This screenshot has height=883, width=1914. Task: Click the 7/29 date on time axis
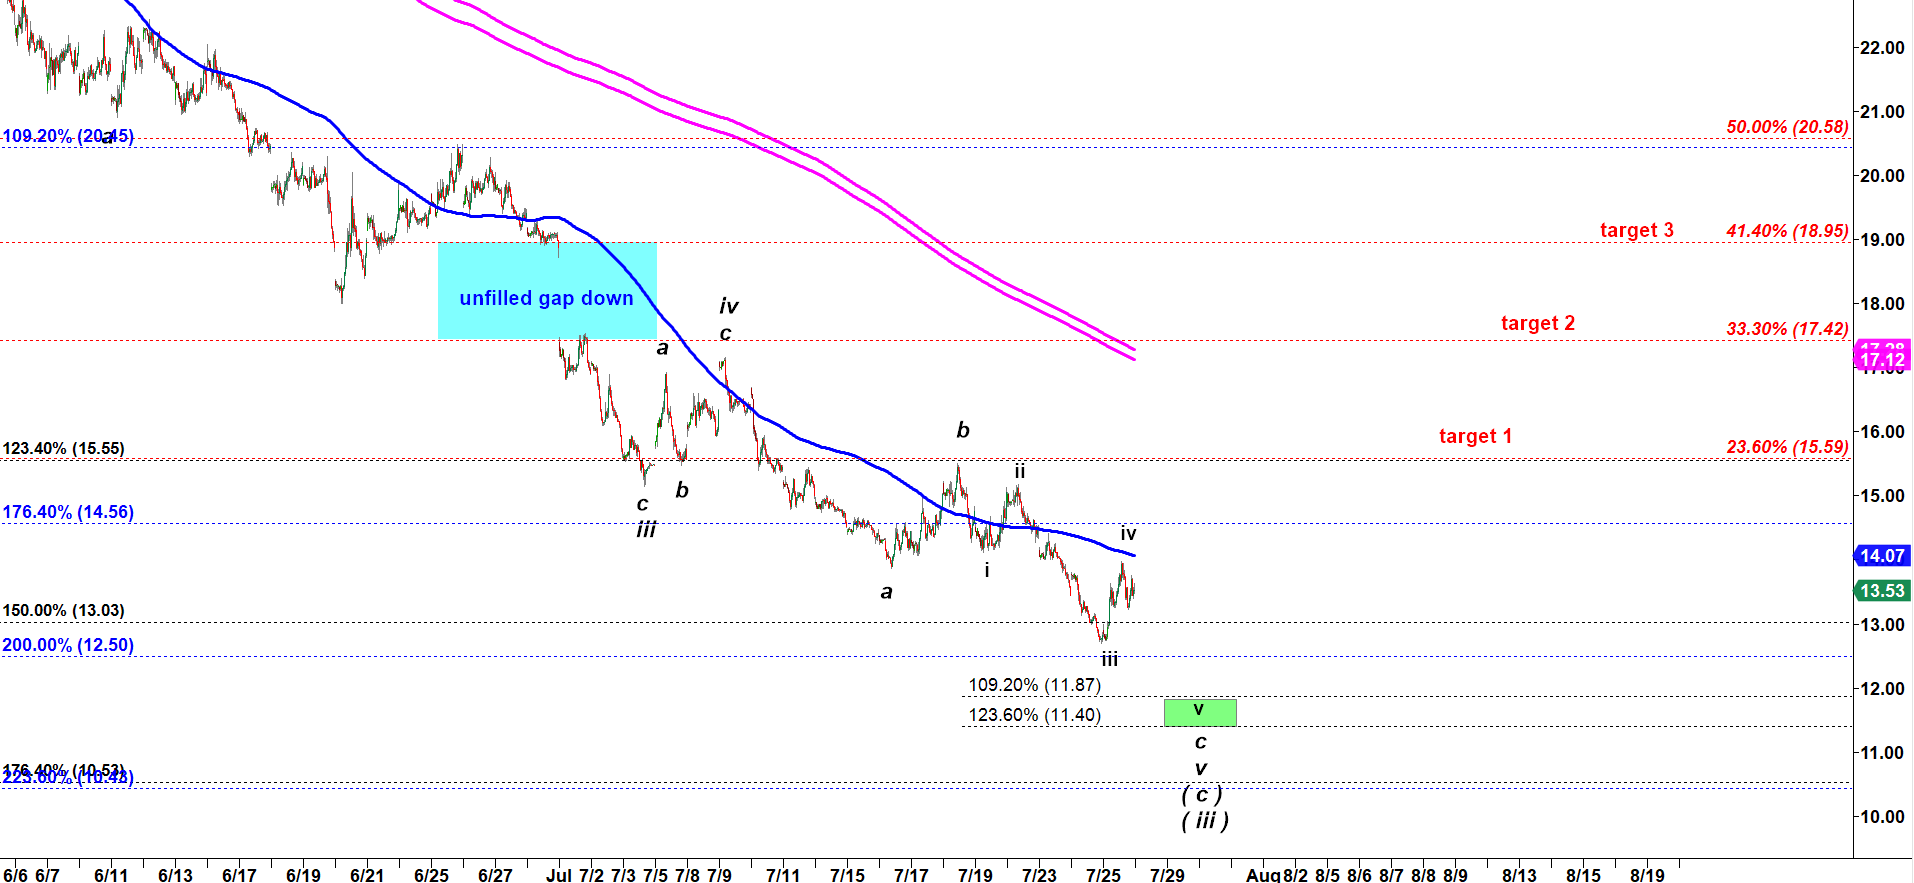tap(1167, 875)
